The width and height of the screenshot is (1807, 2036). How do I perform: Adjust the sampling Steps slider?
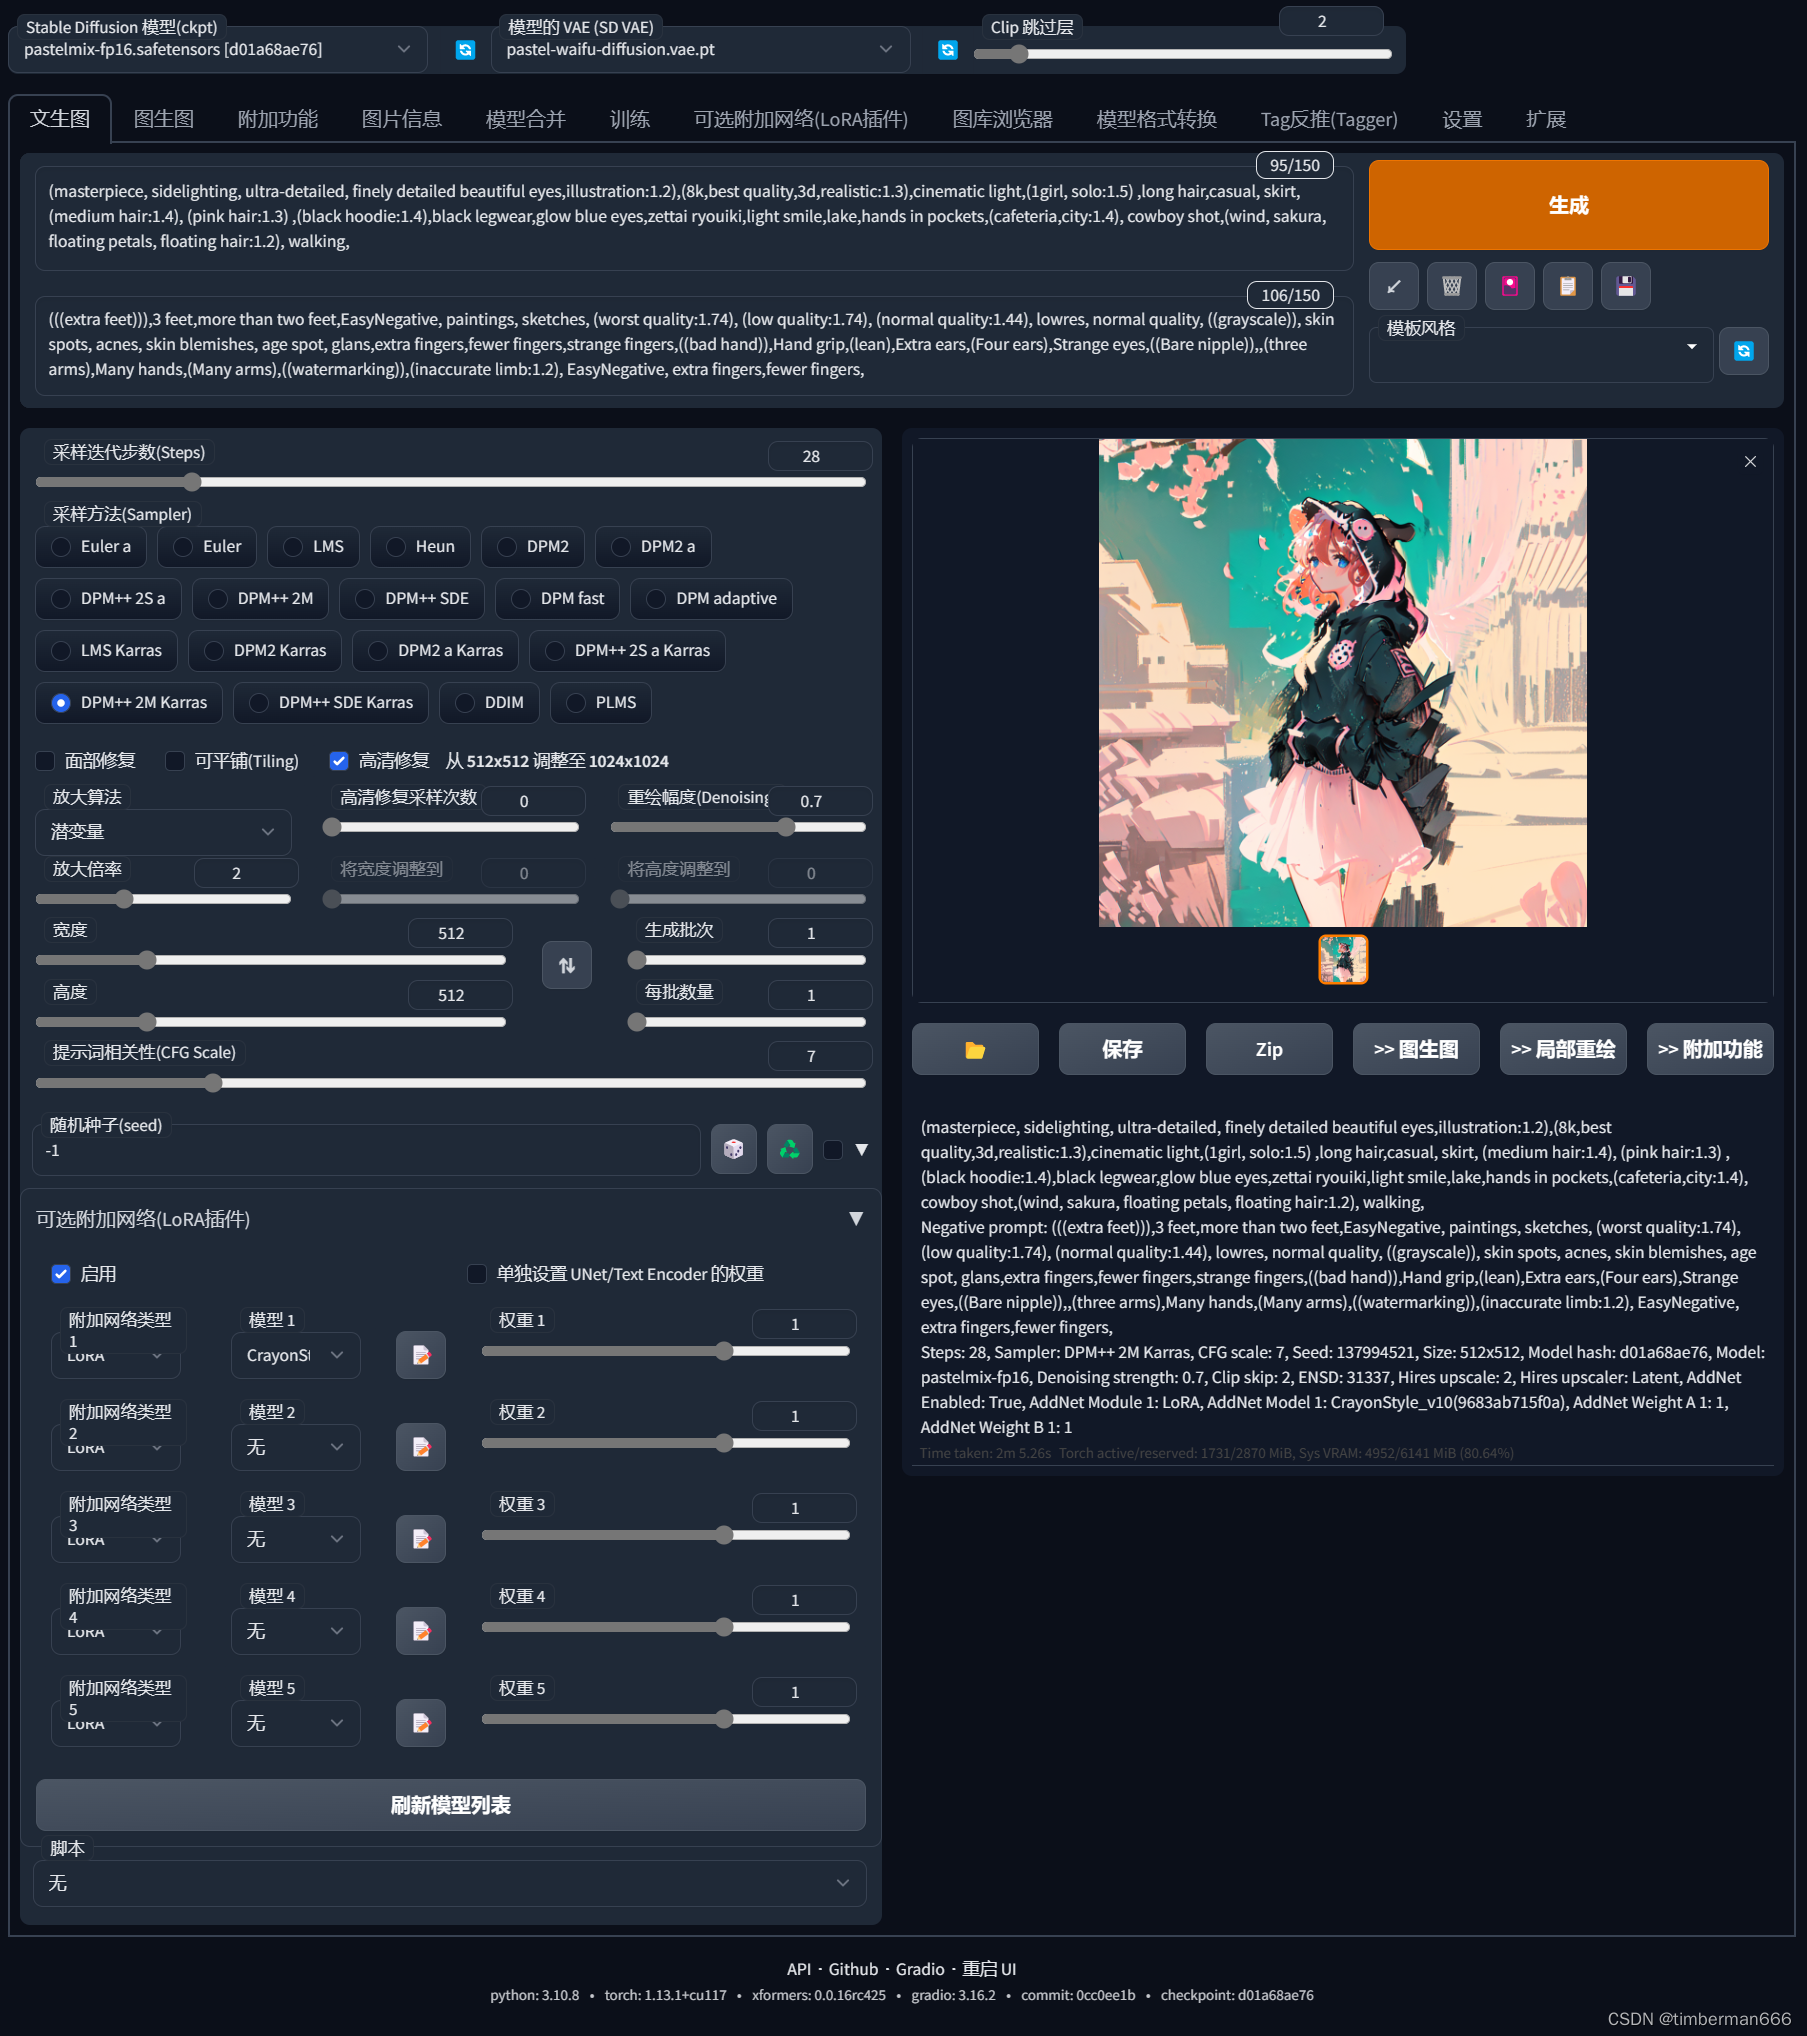pyautogui.click(x=451, y=482)
